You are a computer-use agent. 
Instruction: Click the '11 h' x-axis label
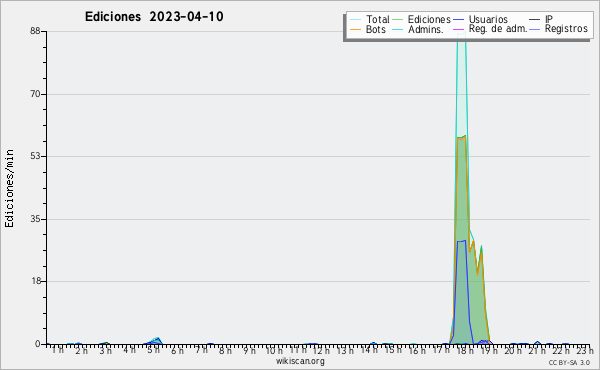click(298, 350)
